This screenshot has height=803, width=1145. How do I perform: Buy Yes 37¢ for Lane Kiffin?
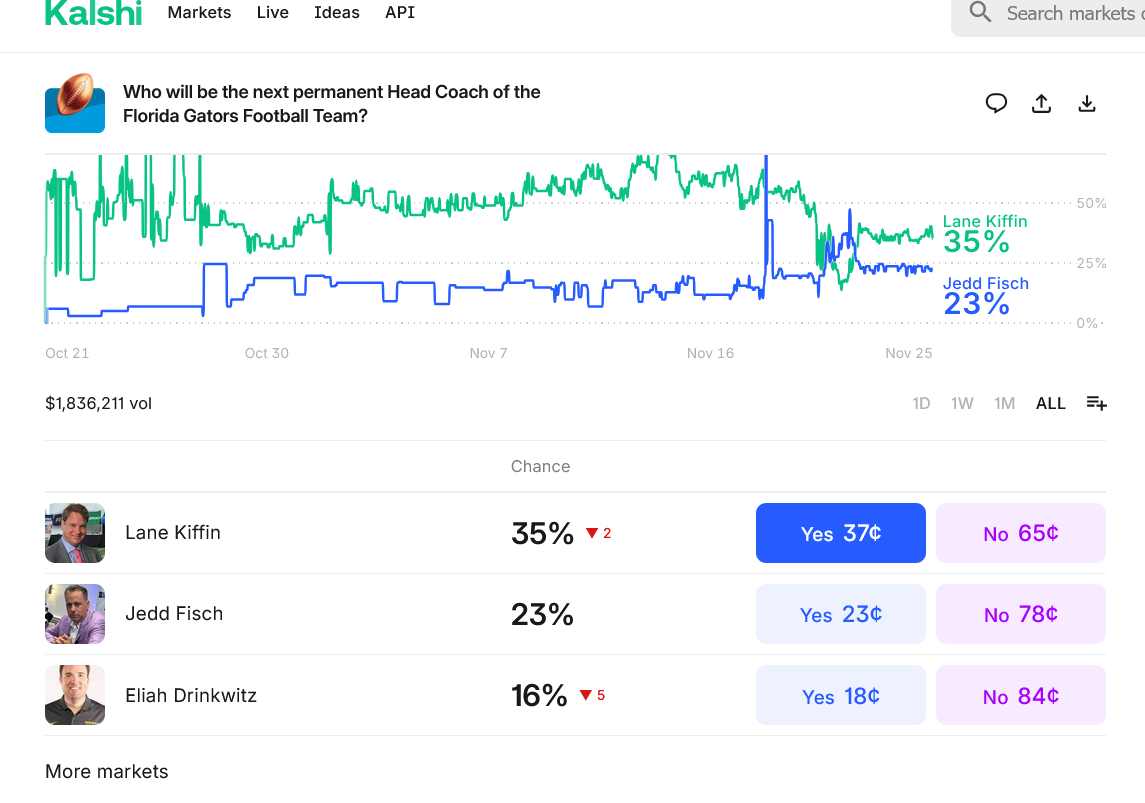click(x=840, y=533)
